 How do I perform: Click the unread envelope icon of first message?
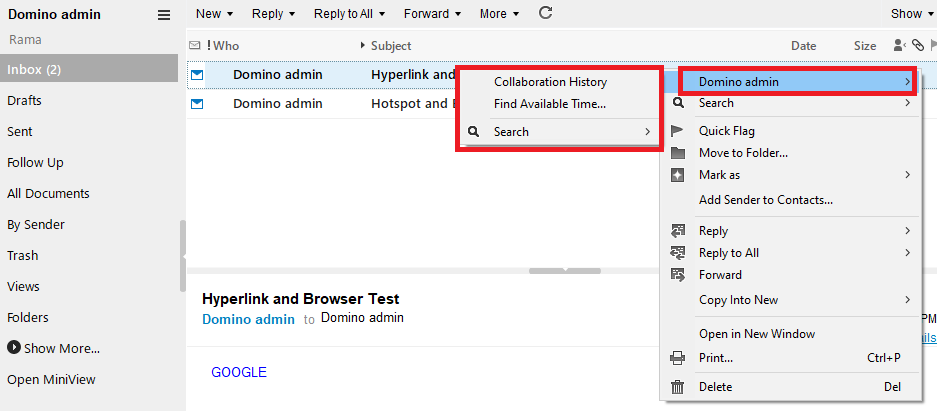[x=197, y=74]
